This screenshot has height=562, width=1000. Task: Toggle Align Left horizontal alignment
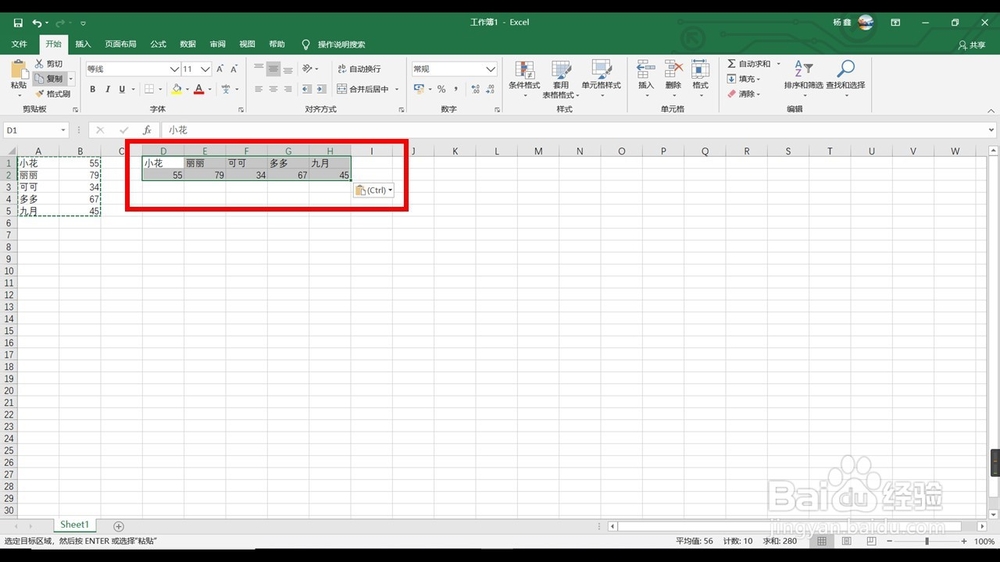(x=258, y=89)
